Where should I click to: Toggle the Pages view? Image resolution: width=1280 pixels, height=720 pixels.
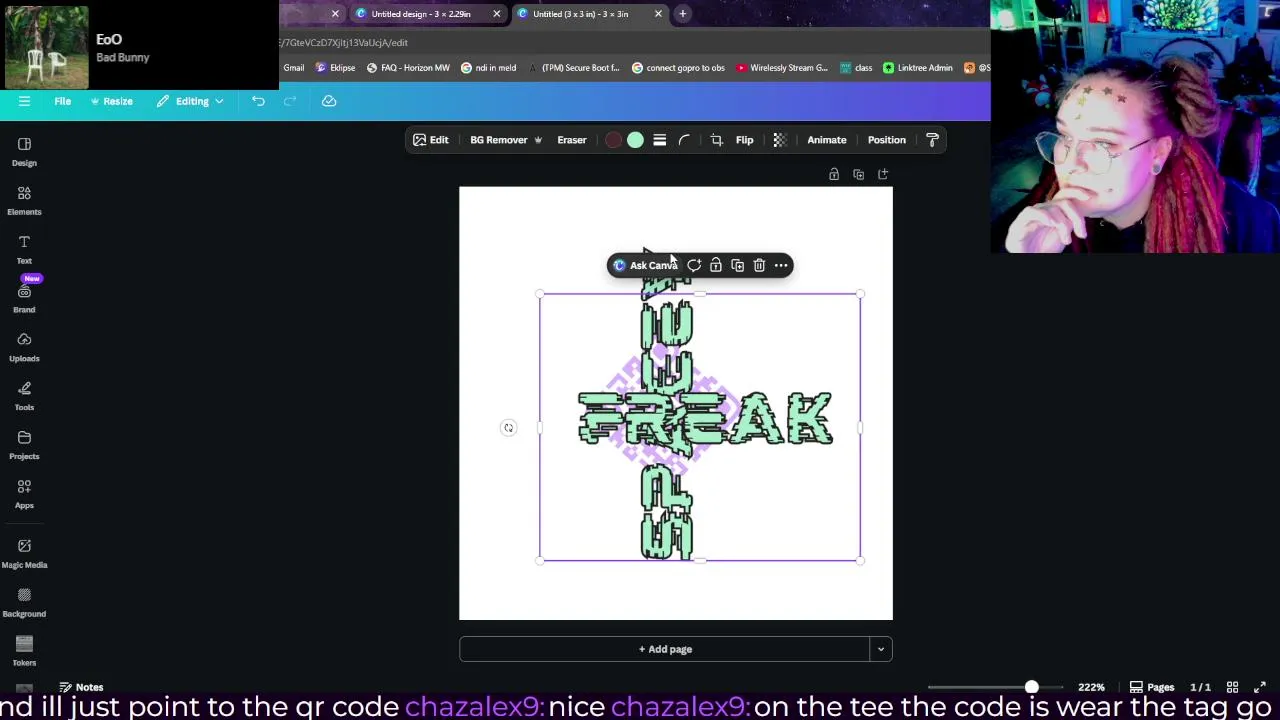click(x=1152, y=687)
